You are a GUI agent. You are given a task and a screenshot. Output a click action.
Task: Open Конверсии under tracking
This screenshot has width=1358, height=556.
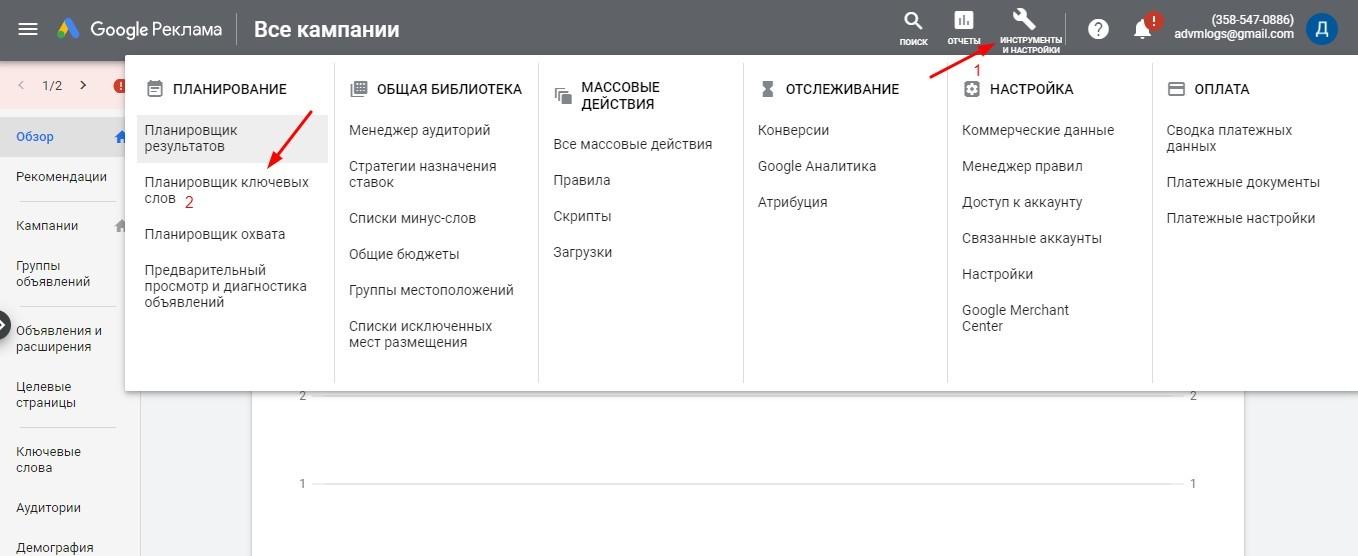click(x=793, y=130)
